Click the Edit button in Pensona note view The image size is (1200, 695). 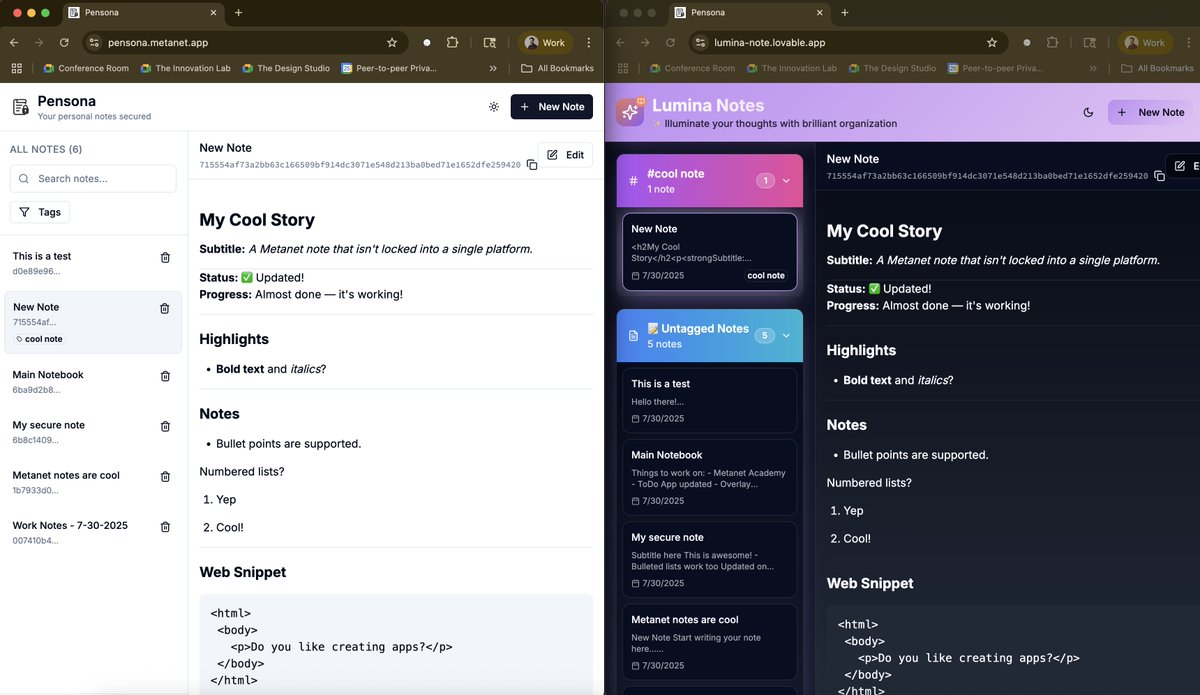pyautogui.click(x=565, y=155)
